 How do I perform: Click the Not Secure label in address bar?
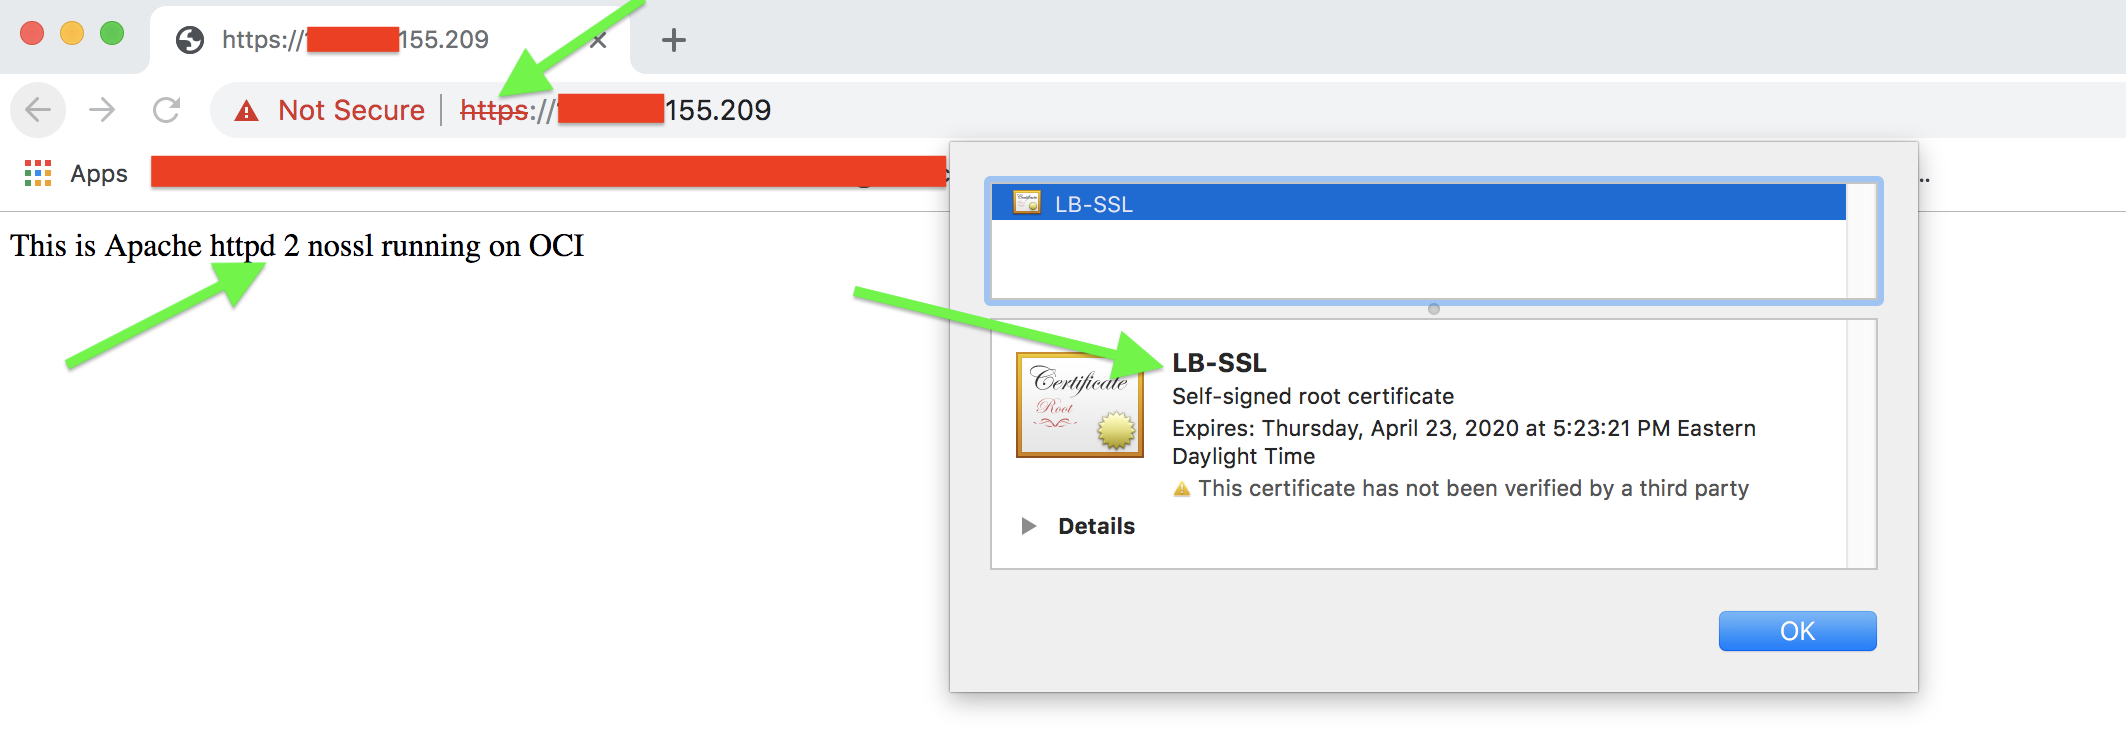[x=351, y=110]
